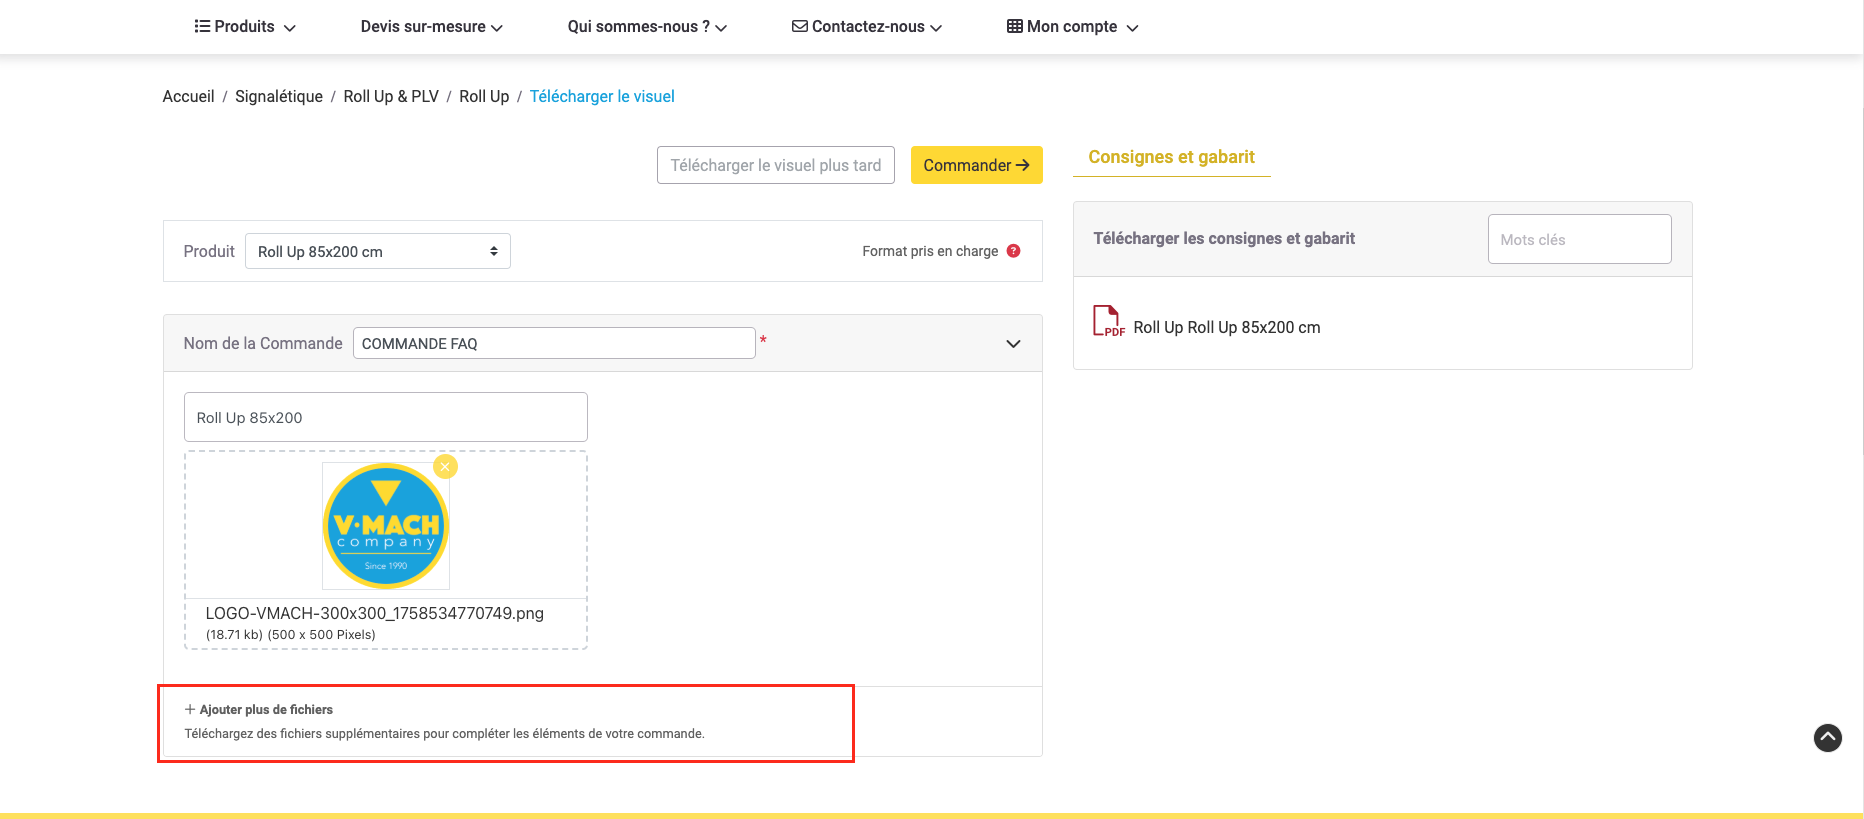Click the scroll-to-top arrow button

pos(1827,738)
